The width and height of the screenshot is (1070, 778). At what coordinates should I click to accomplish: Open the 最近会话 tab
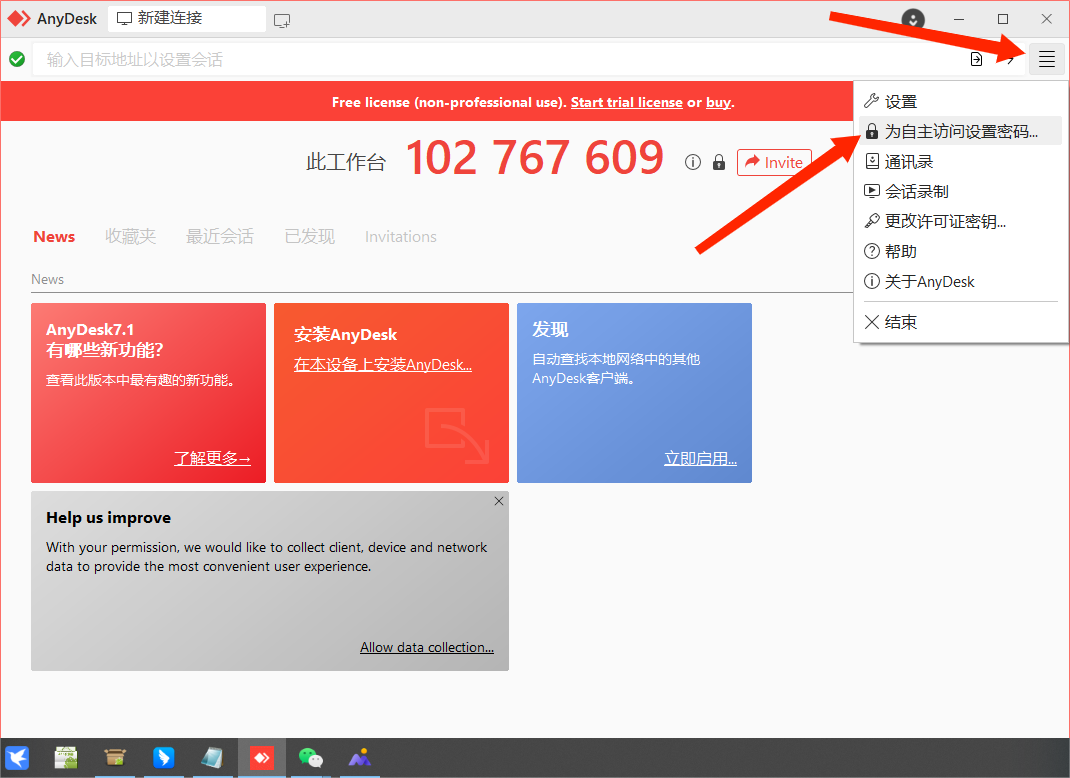click(220, 236)
